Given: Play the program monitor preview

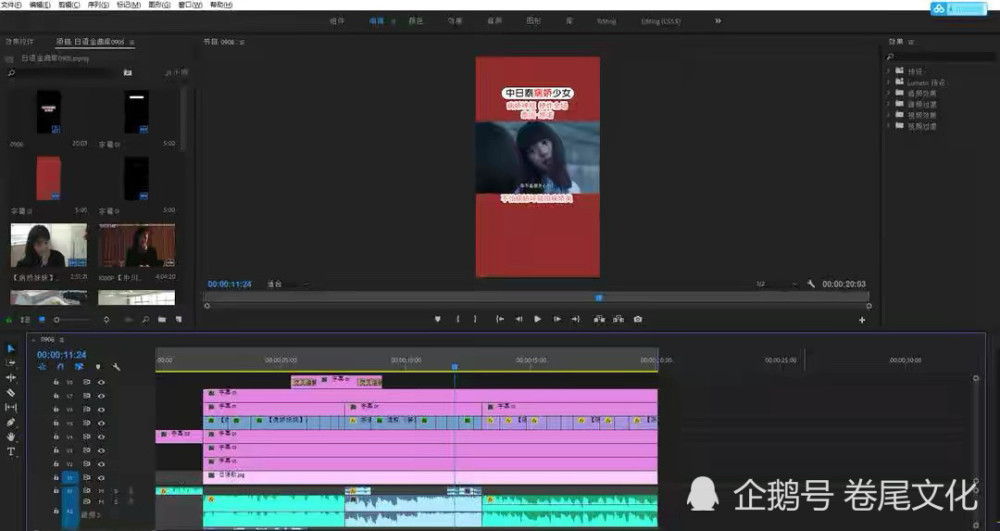Looking at the screenshot, I should pyautogui.click(x=538, y=319).
